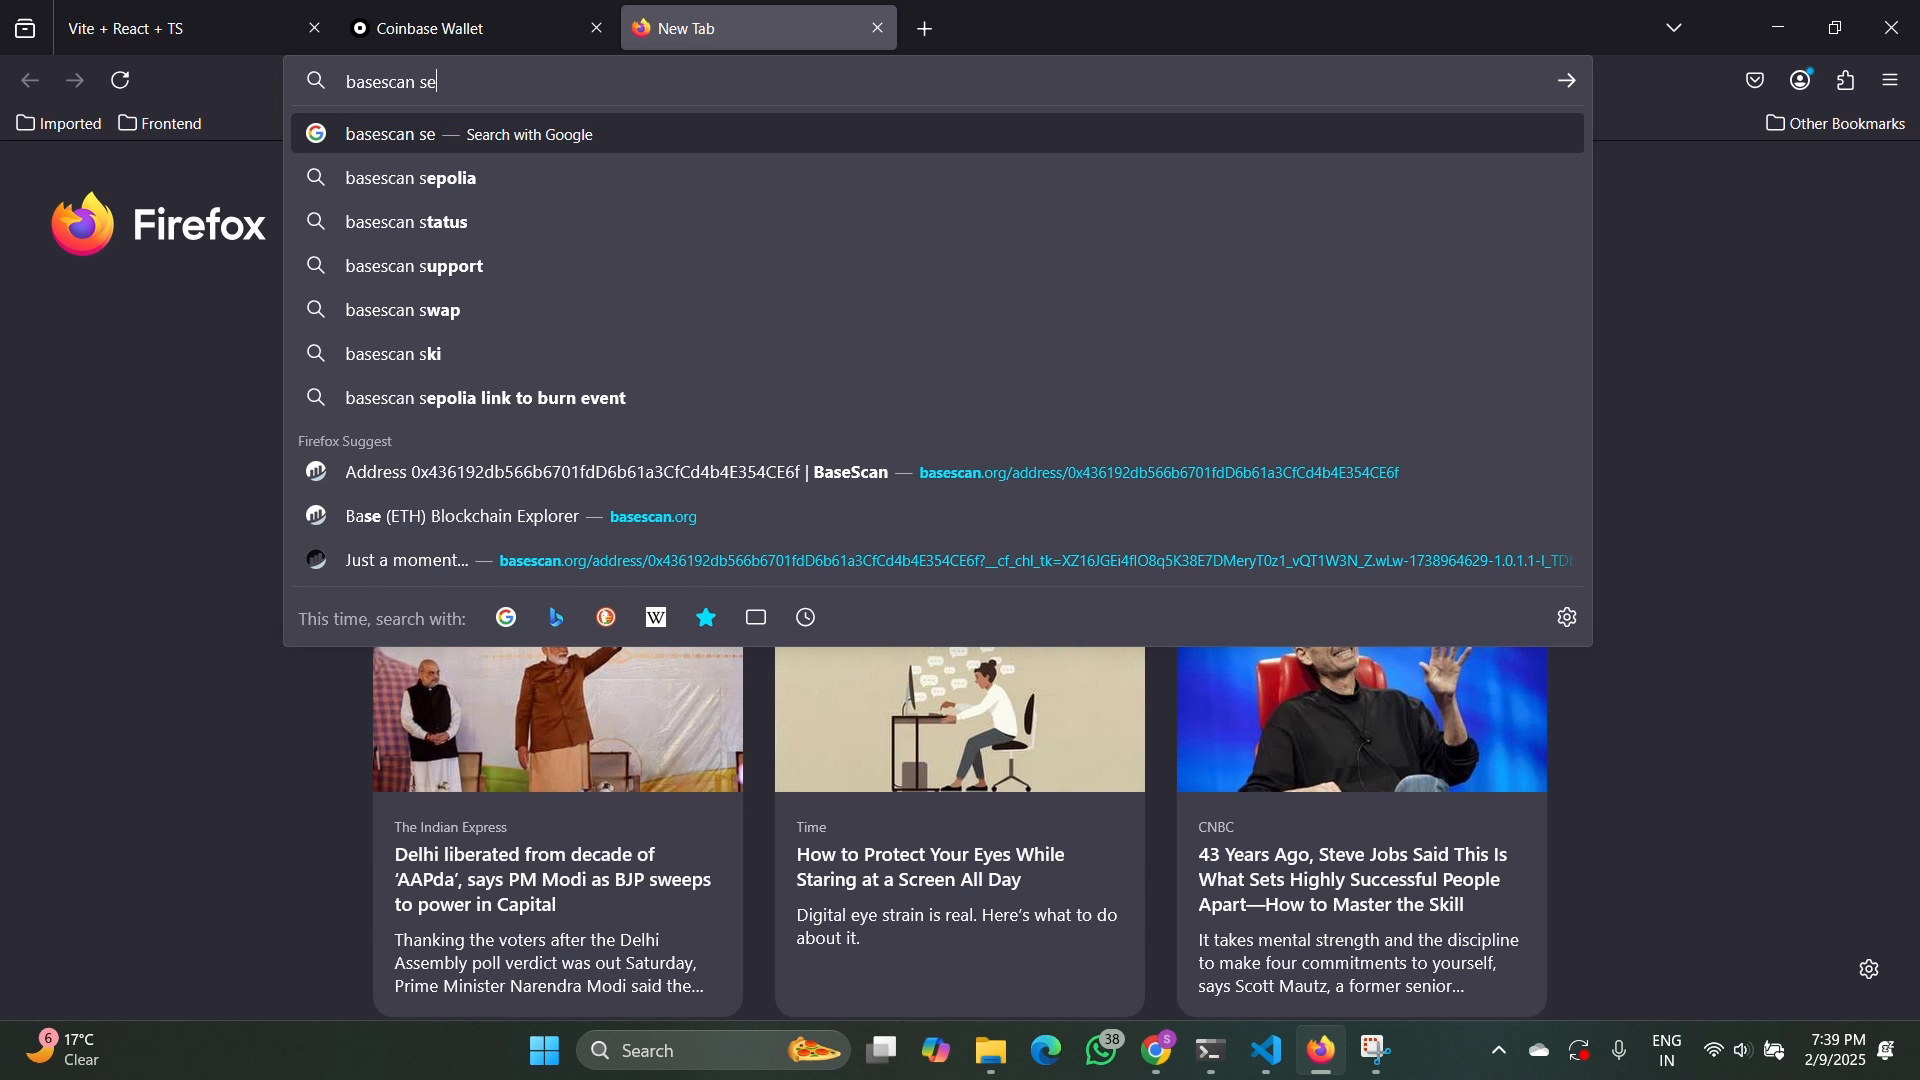Select 'basescan sepolia link to burn event' suggestion
Viewport: 1920px width, 1080px height.
pyautogui.click(x=937, y=398)
